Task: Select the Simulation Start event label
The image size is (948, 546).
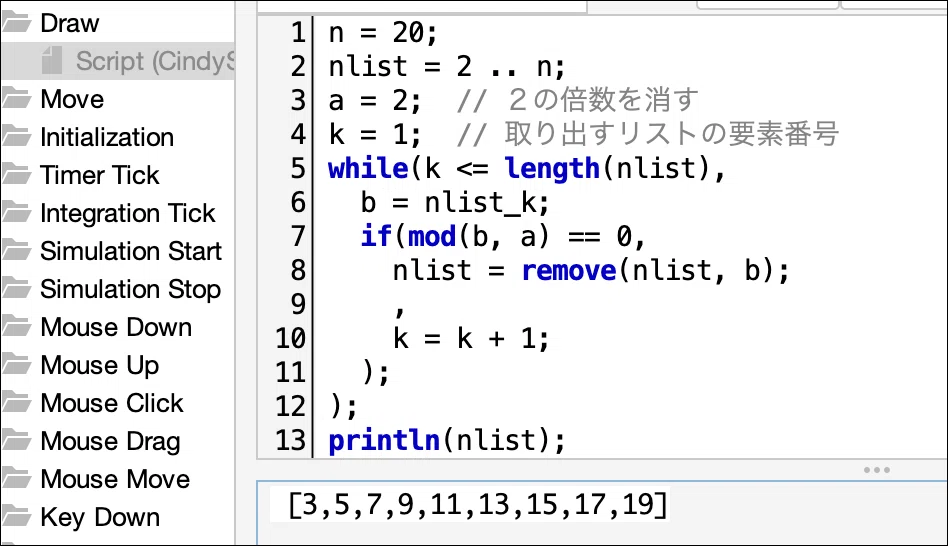Action: [131, 252]
